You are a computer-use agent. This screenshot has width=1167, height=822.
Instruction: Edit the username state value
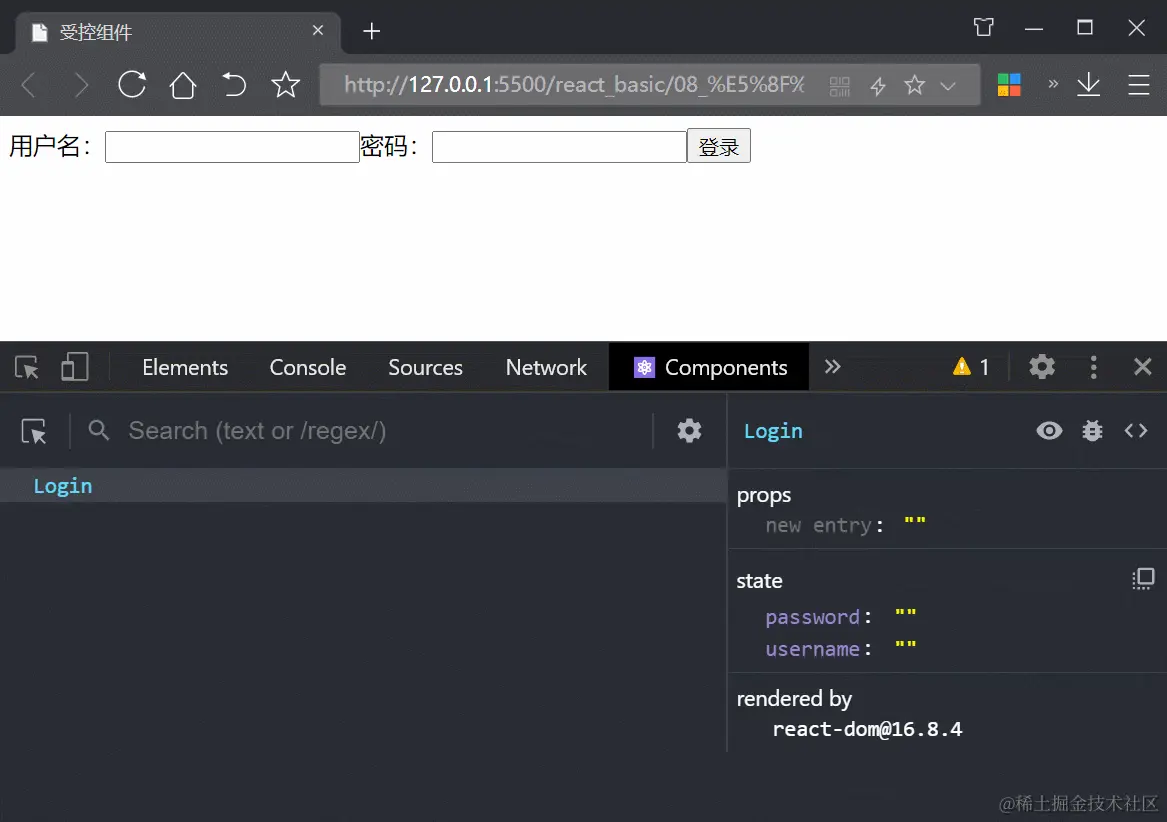[x=906, y=648]
